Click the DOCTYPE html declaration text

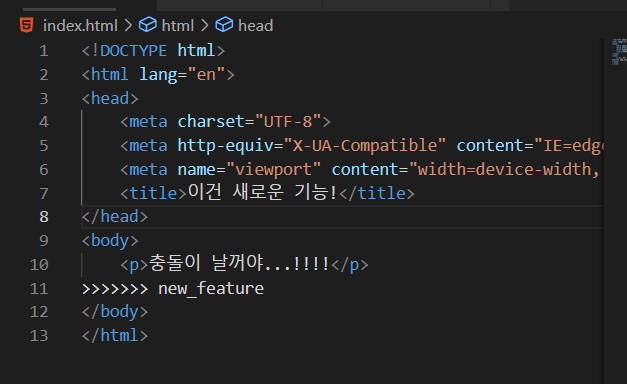(154, 51)
